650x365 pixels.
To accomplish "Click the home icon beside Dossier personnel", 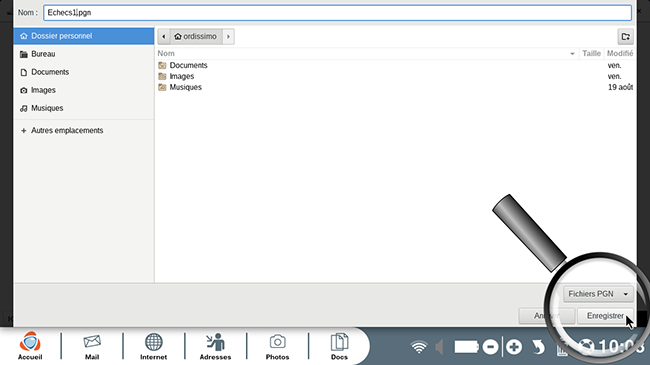I will 24,36.
